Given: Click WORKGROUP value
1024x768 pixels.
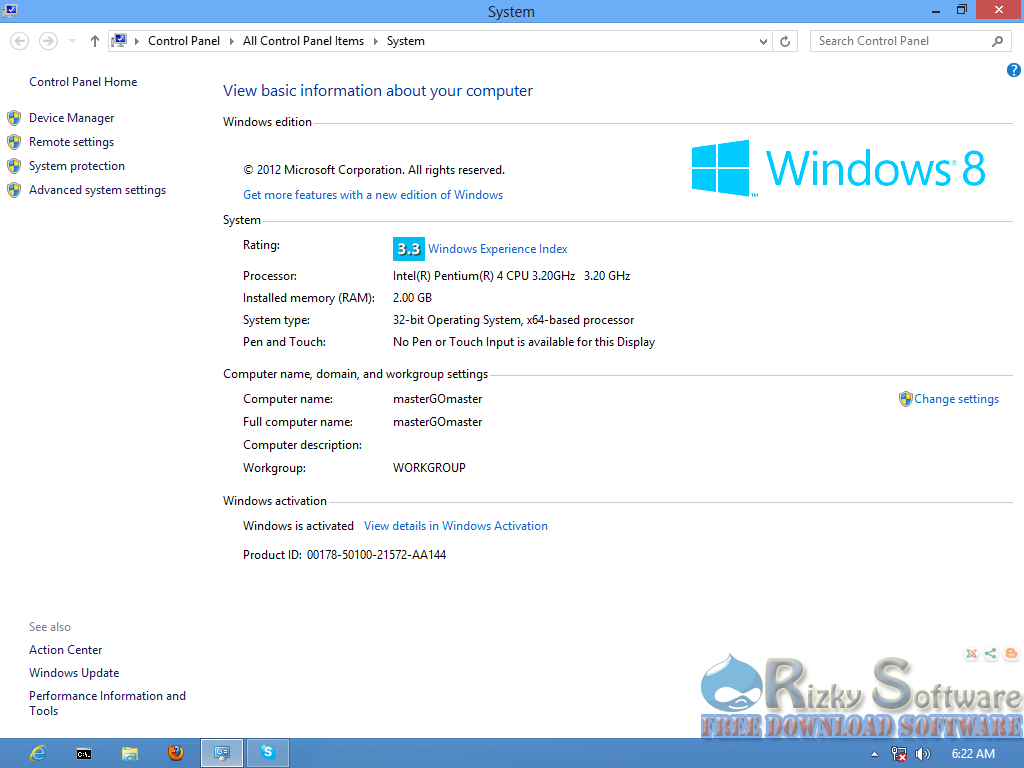Looking at the screenshot, I should (429, 468).
